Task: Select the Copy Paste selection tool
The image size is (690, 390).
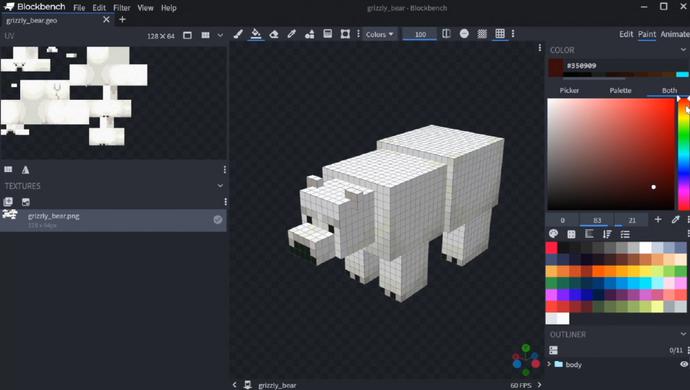Action: point(345,34)
